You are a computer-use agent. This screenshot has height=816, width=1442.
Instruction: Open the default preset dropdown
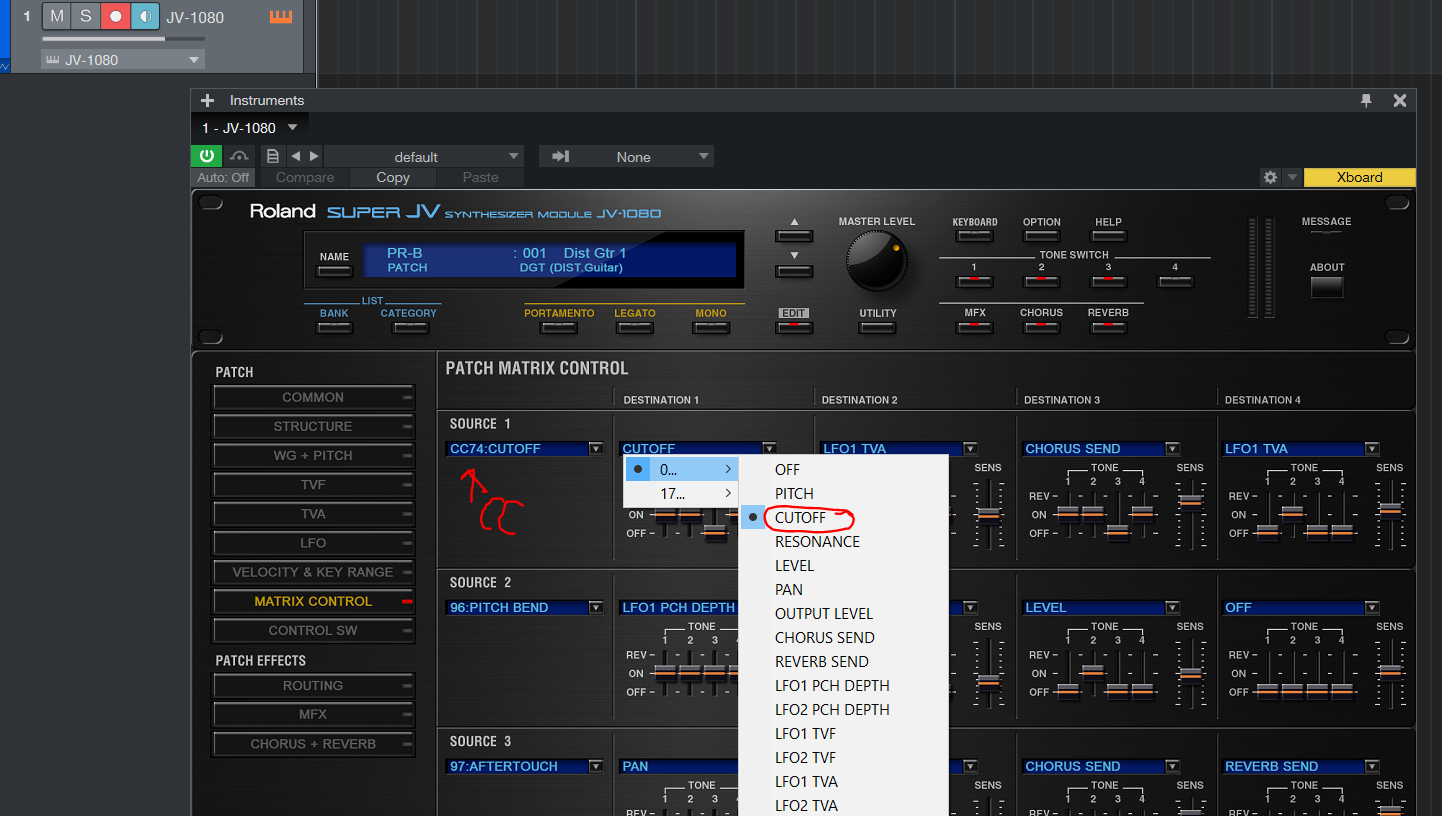tap(424, 156)
